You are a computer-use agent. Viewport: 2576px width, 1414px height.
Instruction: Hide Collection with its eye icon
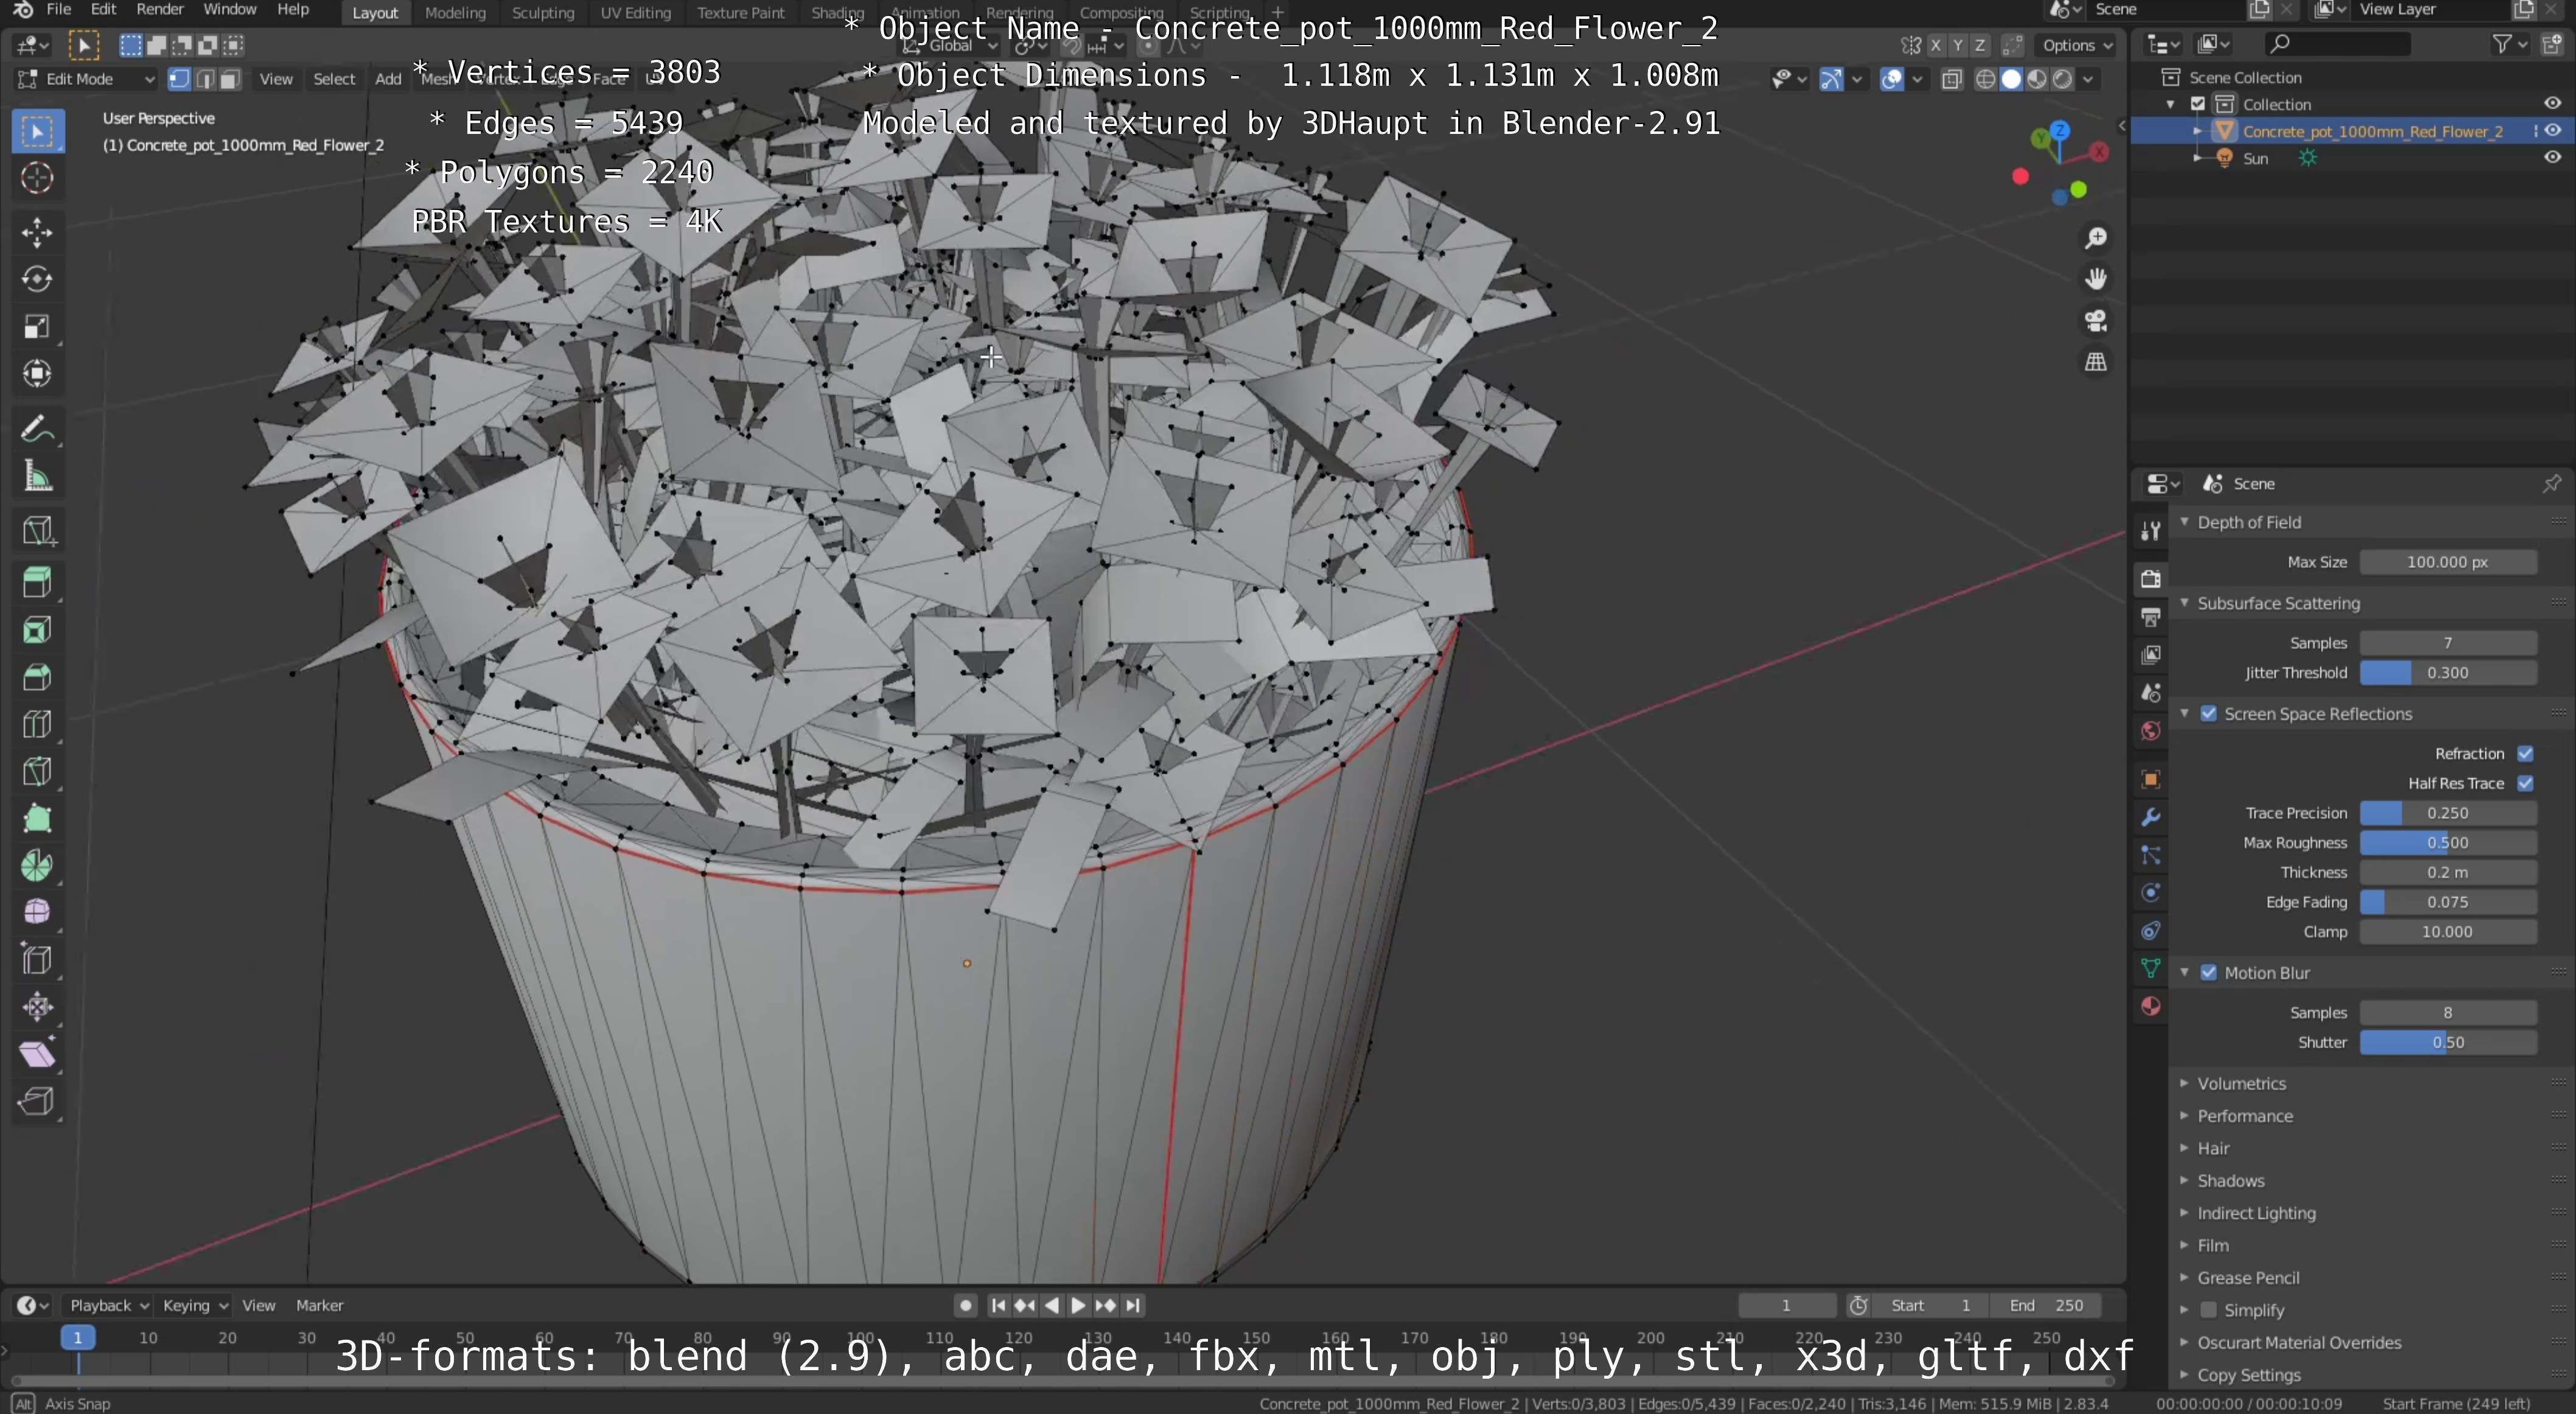click(x=2553, y=104)
